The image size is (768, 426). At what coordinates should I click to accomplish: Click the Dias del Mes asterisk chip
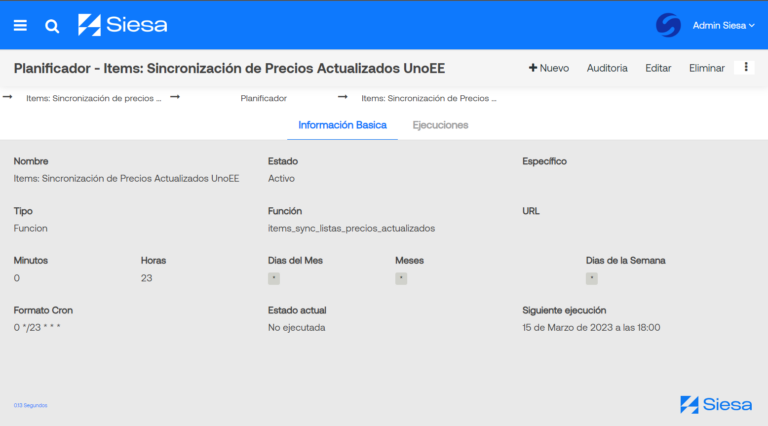pyautogui.click(x=274, y=279)
